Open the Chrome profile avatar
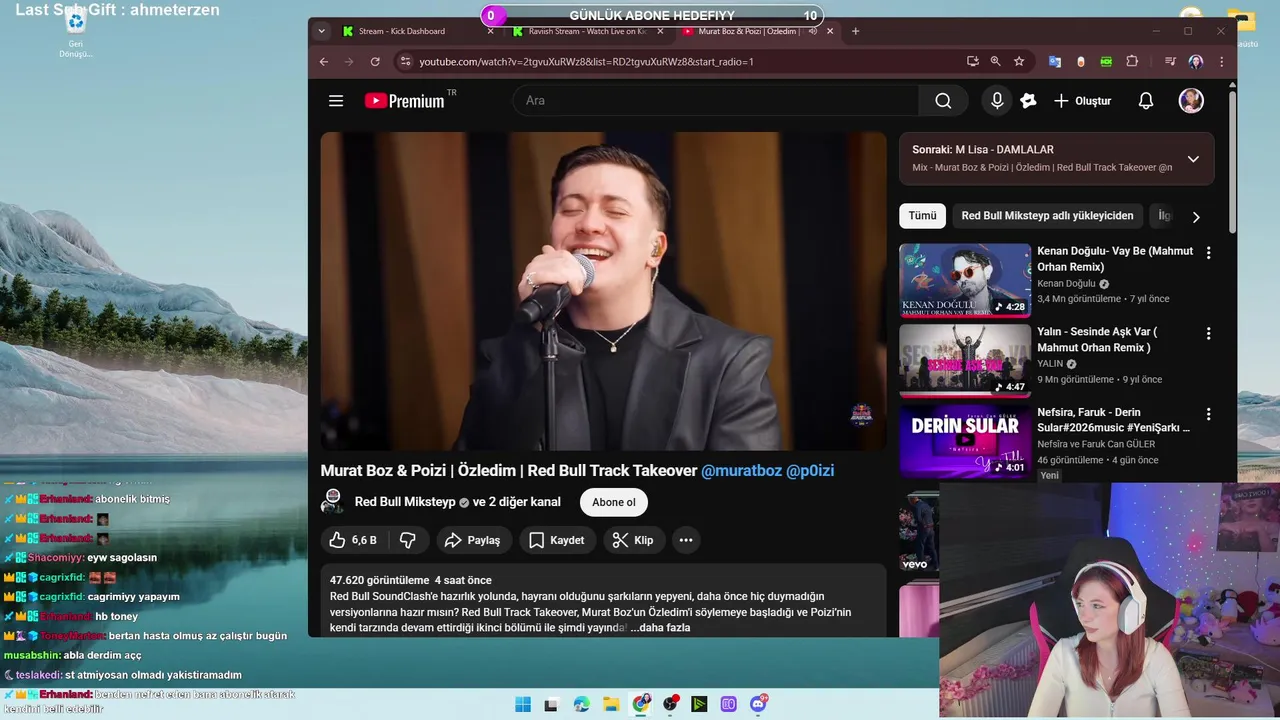The image size is (1280, 720). click(1196, 61)
